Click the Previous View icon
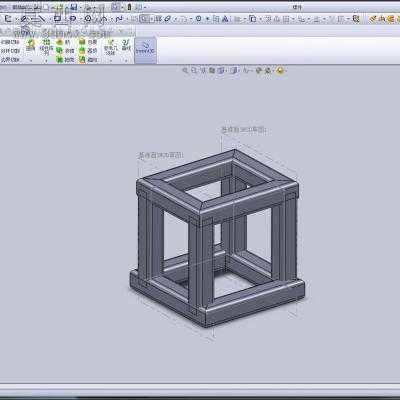 point(203,70)
